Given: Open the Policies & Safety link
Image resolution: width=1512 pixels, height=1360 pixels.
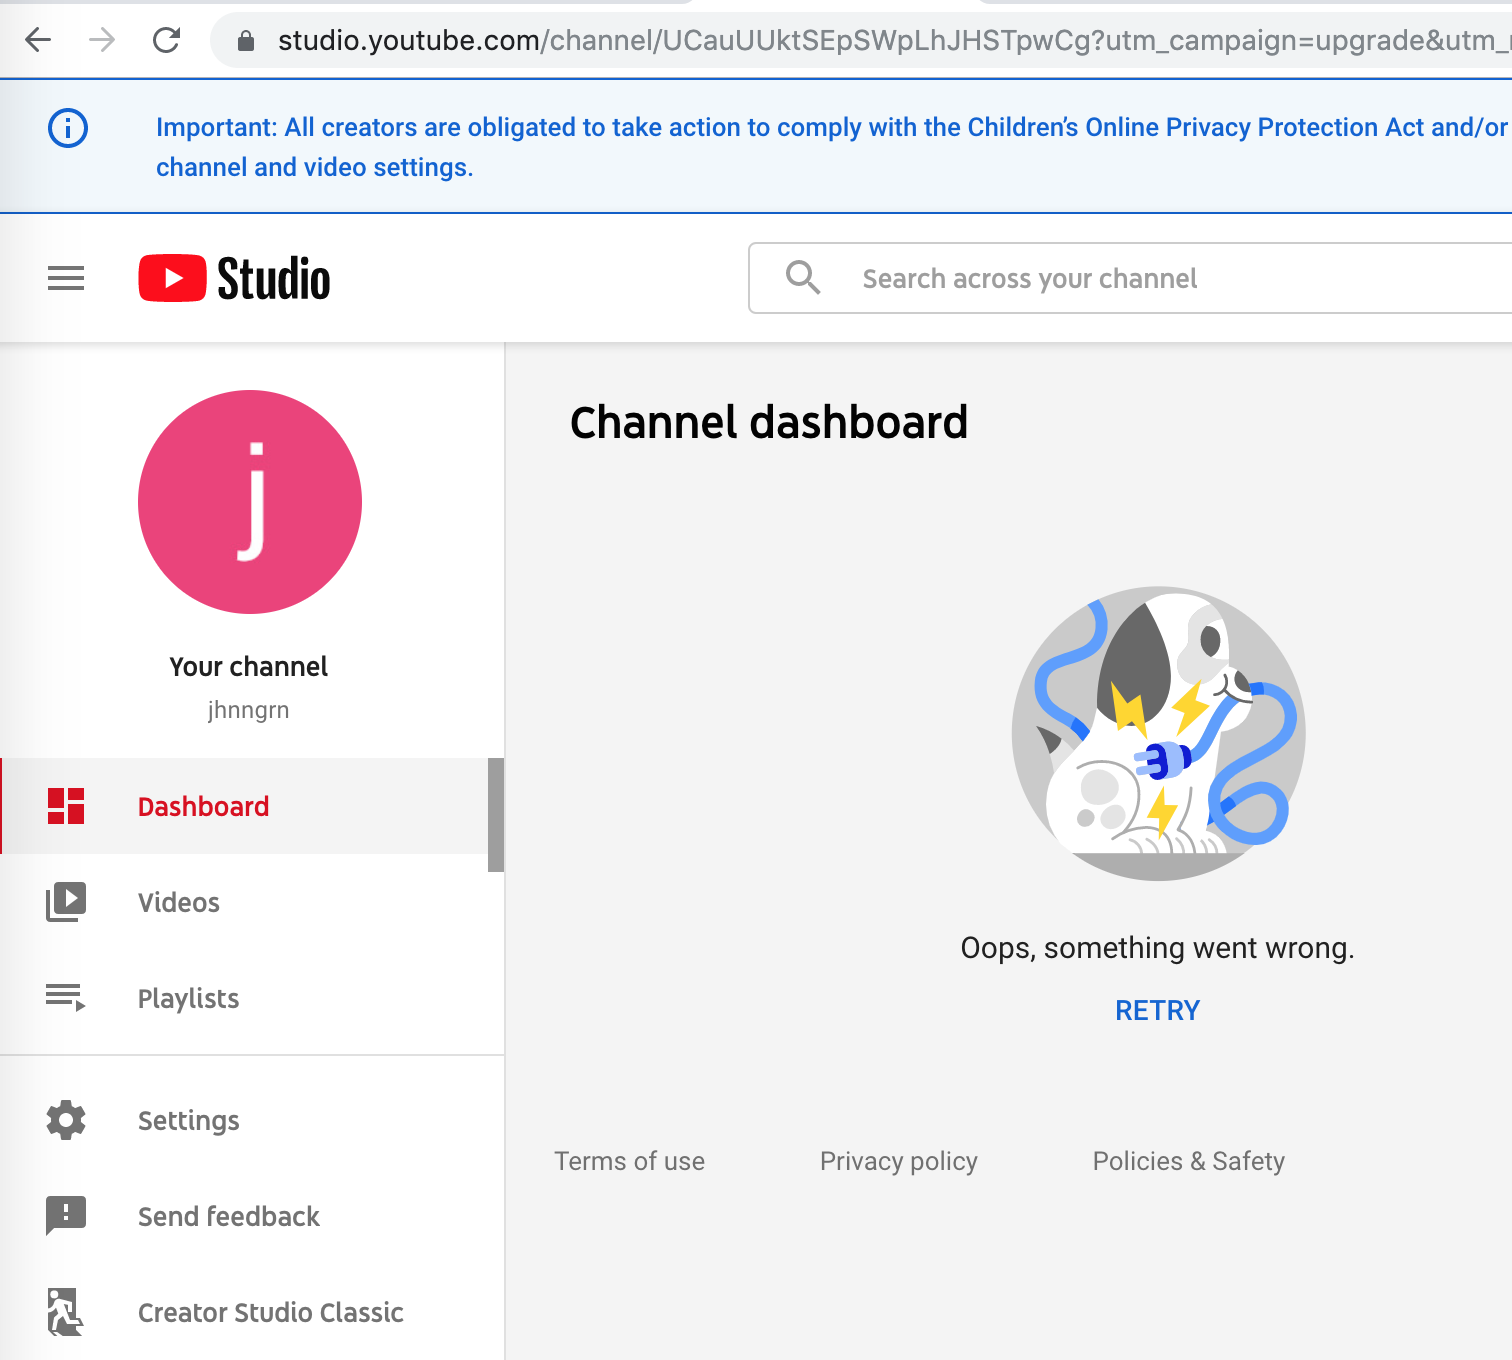Looking at the screenshot, I should [x=1189, y=1161].
